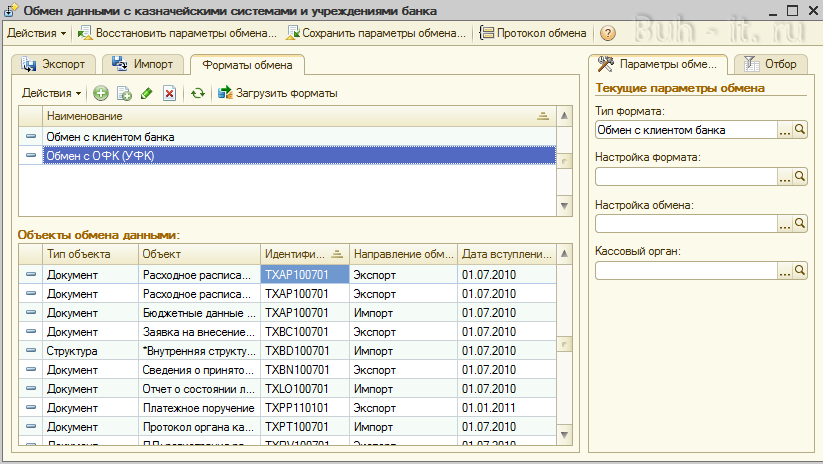
Task: Click inside the Настройка обмена input field
Action: coord(685,224)
